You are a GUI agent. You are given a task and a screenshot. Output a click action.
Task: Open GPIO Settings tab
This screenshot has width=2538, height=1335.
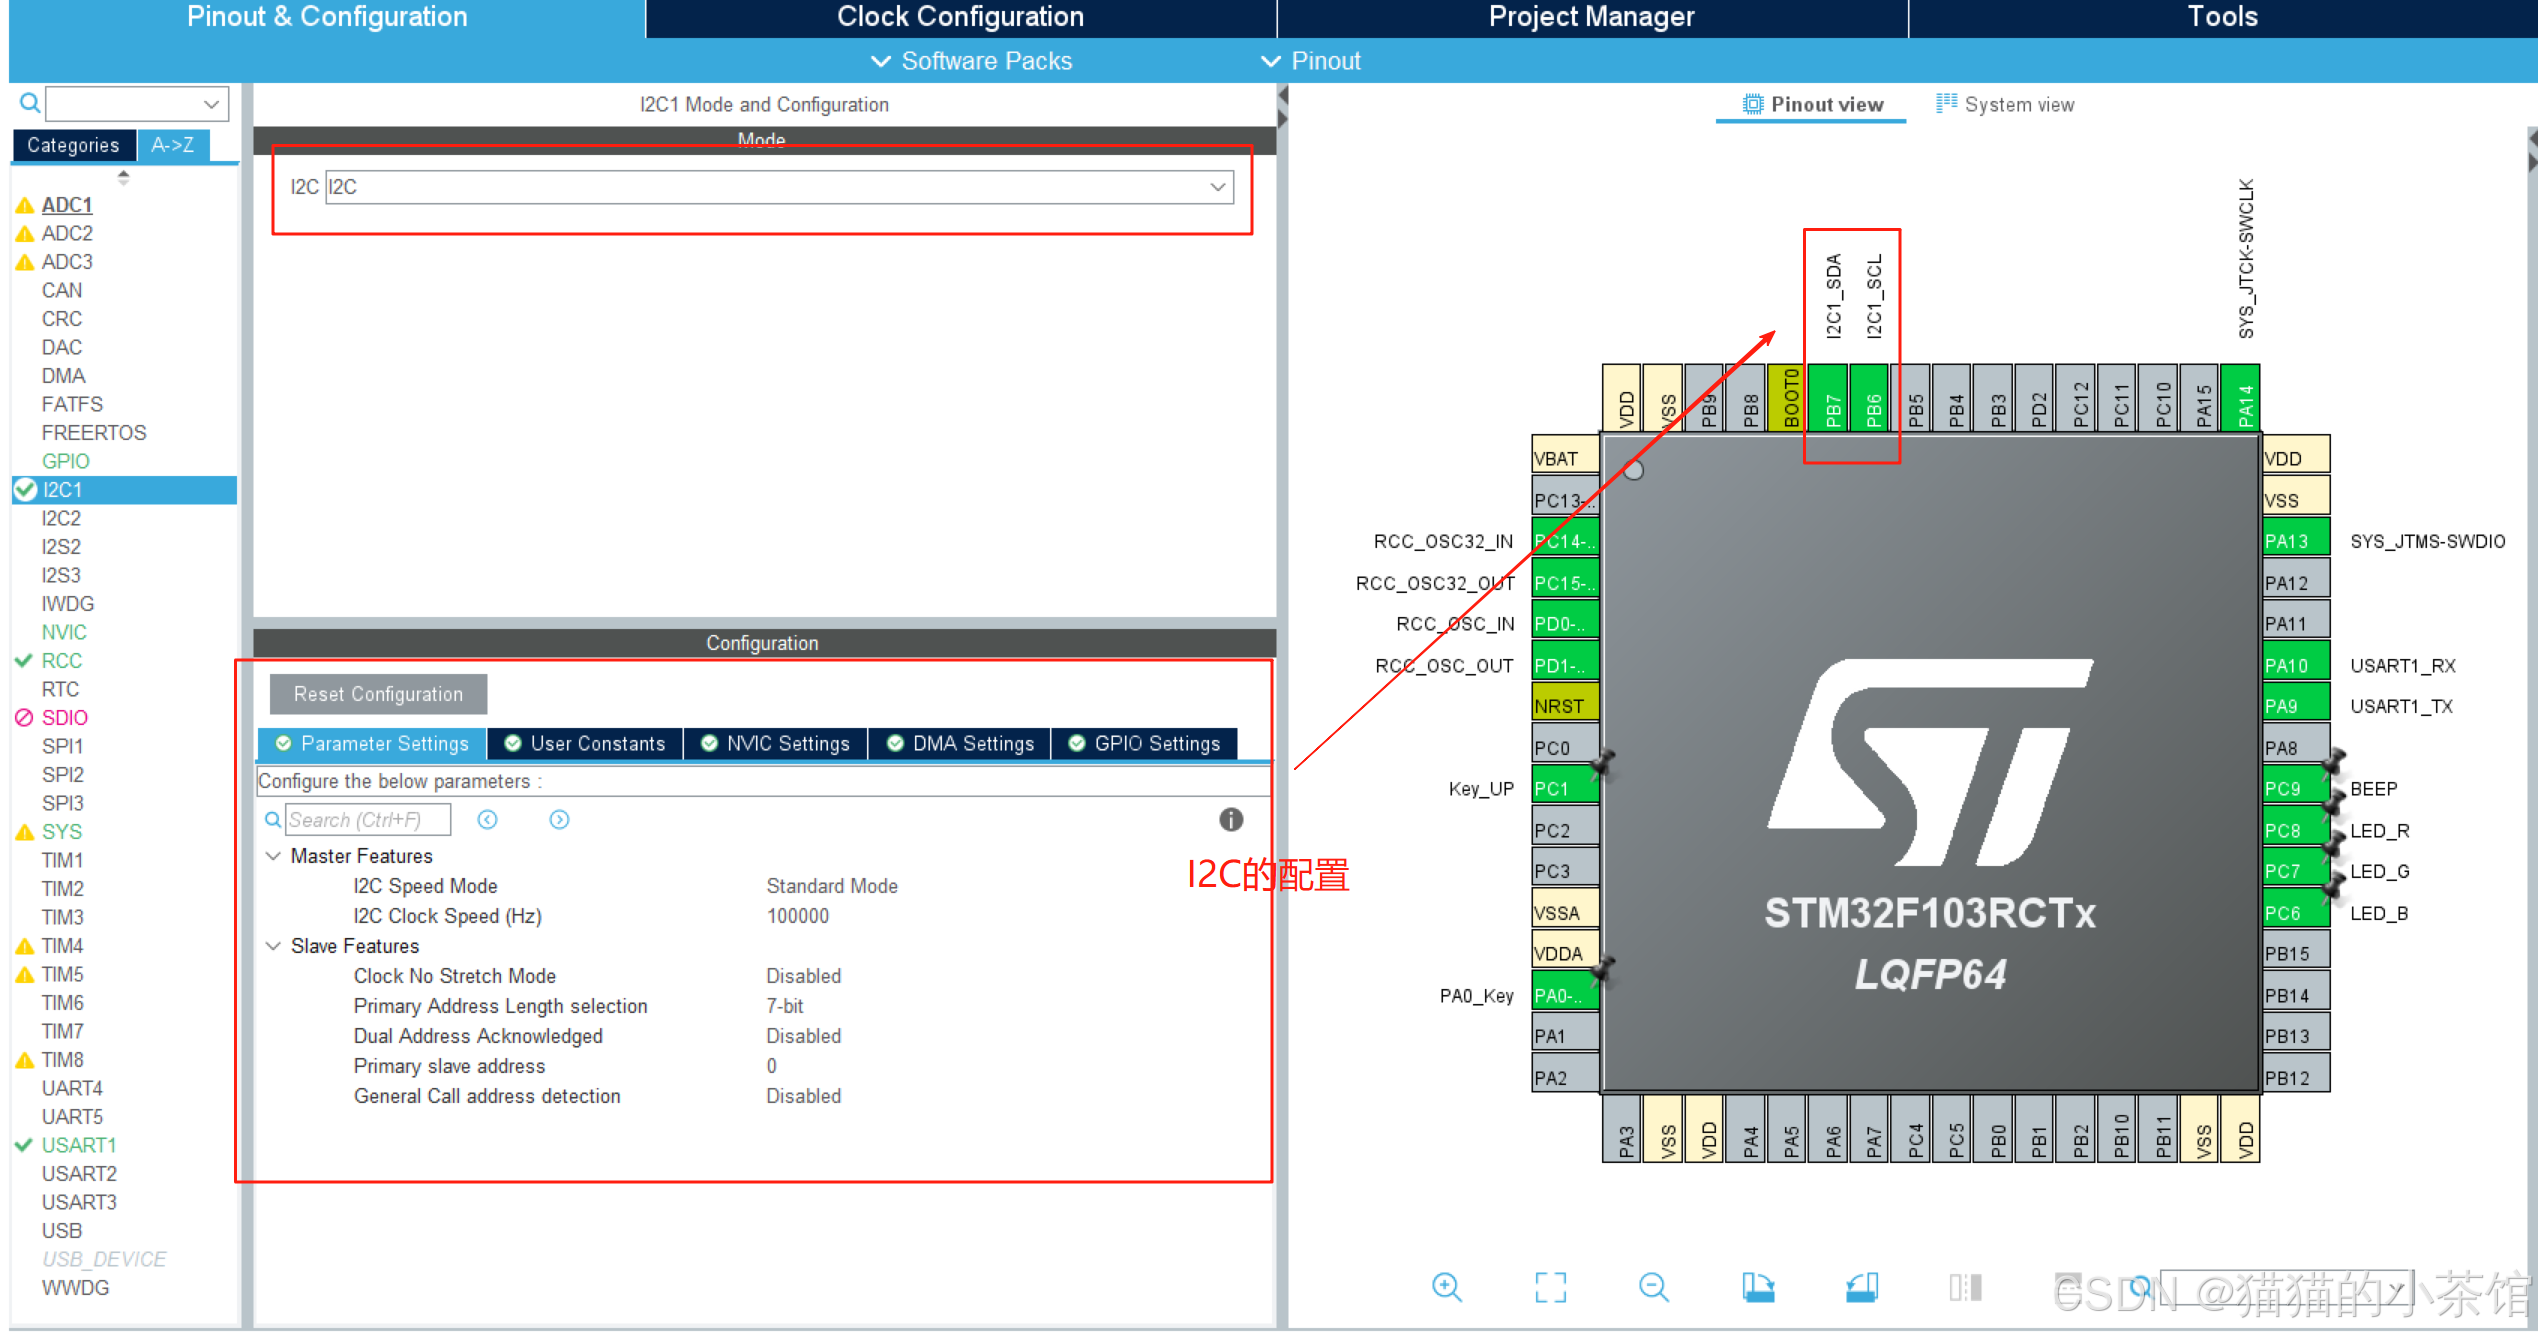point(1144,743)
